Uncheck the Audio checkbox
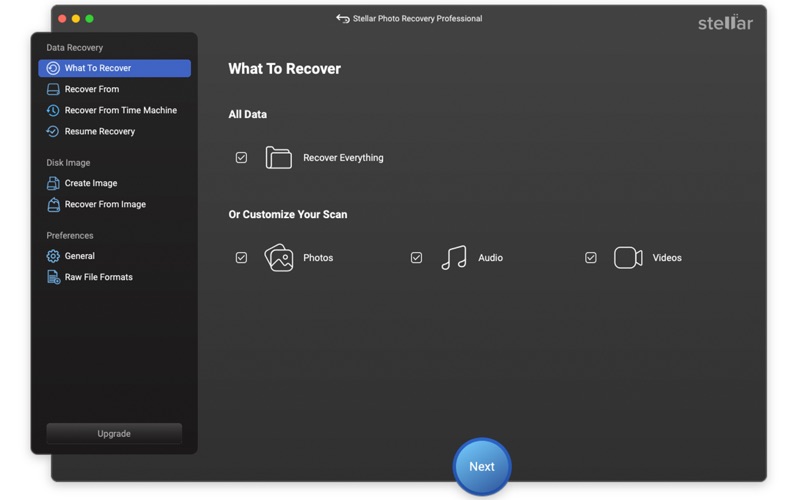 point(416,258)
